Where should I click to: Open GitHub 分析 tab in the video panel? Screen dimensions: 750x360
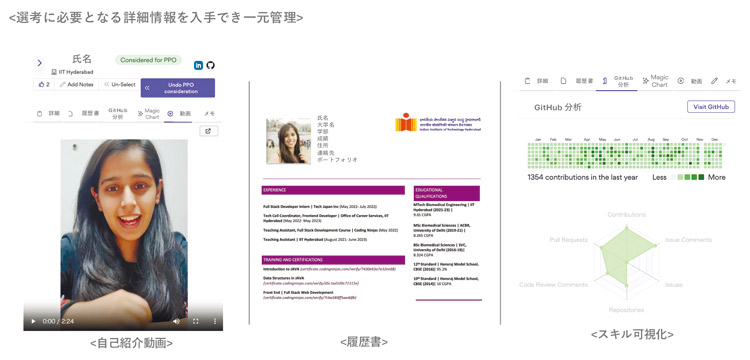118,113
